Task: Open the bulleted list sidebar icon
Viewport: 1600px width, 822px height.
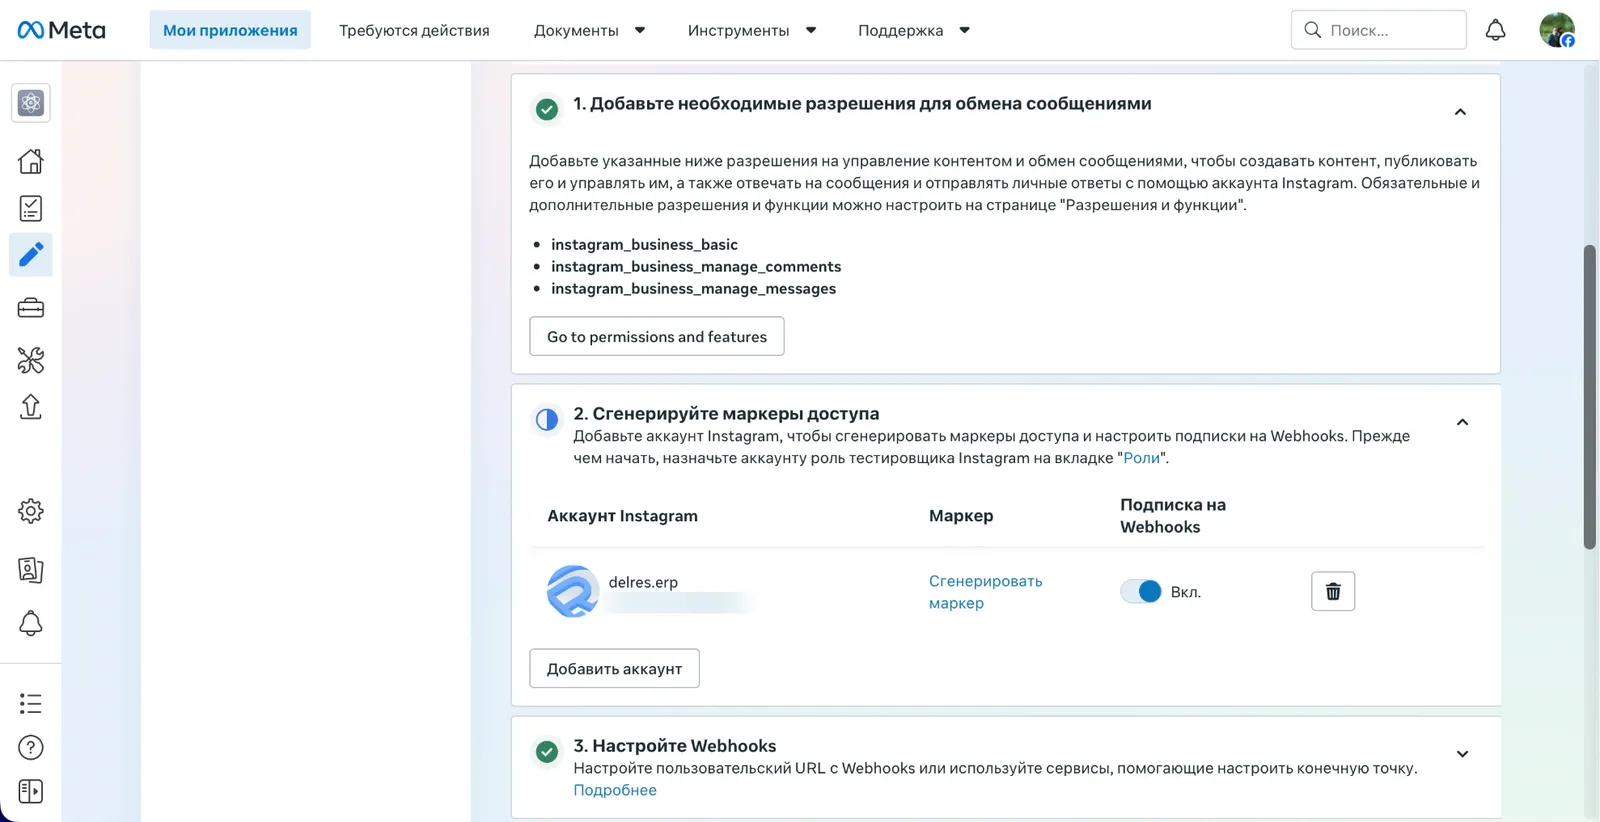Action: click(31, 704)
